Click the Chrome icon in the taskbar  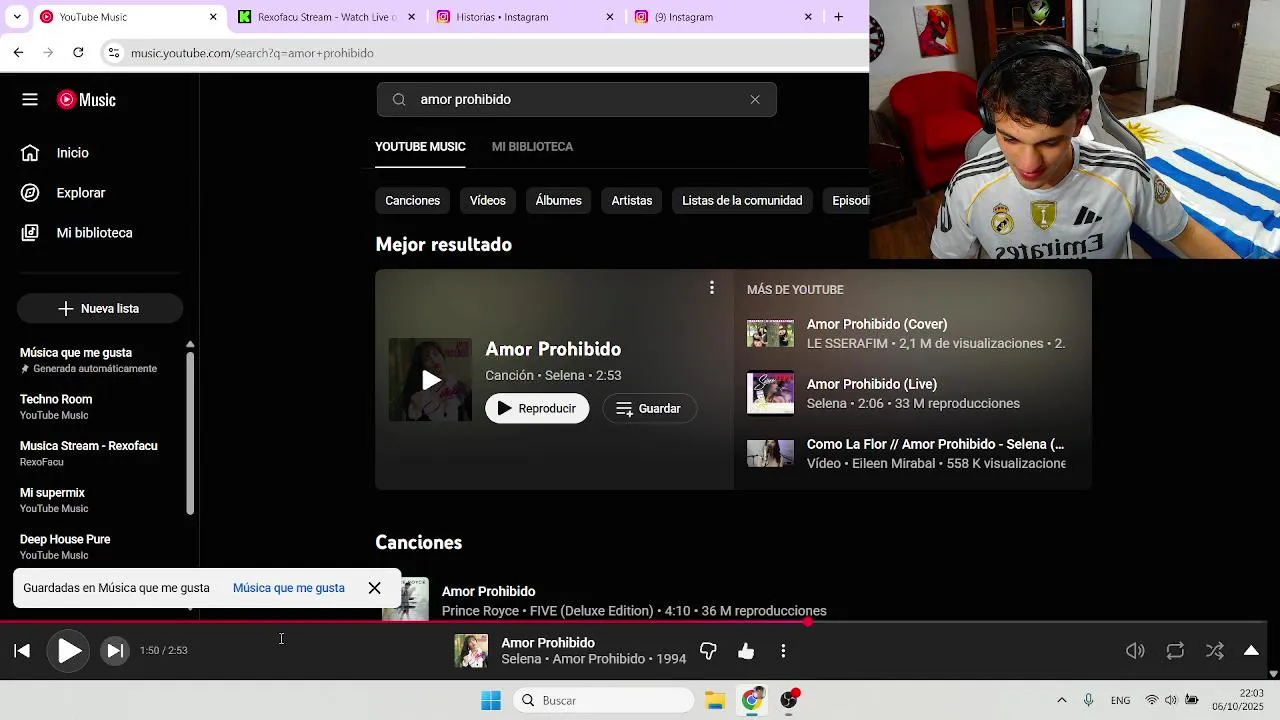pyautogui.click(x=752, y=699)
